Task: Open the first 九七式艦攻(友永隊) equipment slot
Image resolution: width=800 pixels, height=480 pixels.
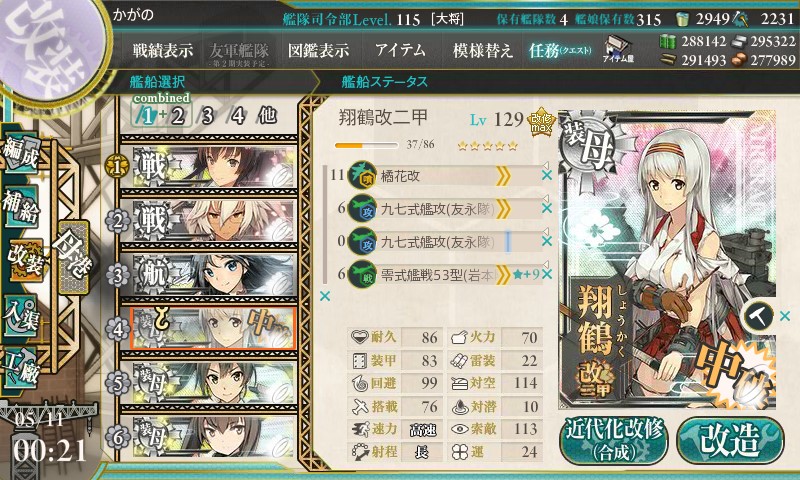Action: [437, 209]
